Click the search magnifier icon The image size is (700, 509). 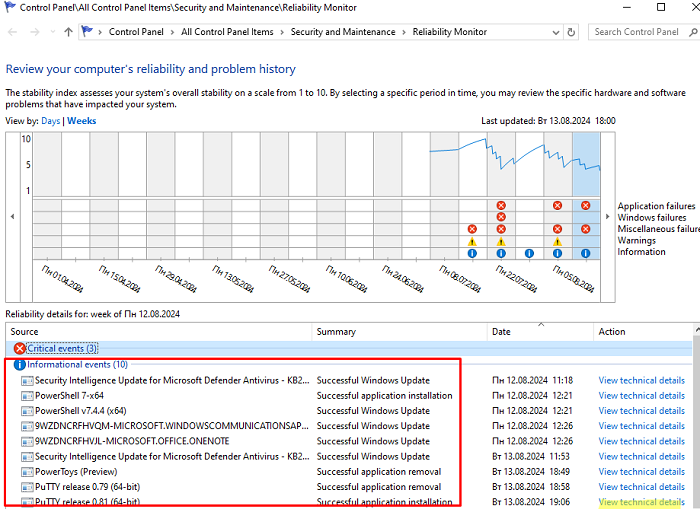(x=693, y=32)
